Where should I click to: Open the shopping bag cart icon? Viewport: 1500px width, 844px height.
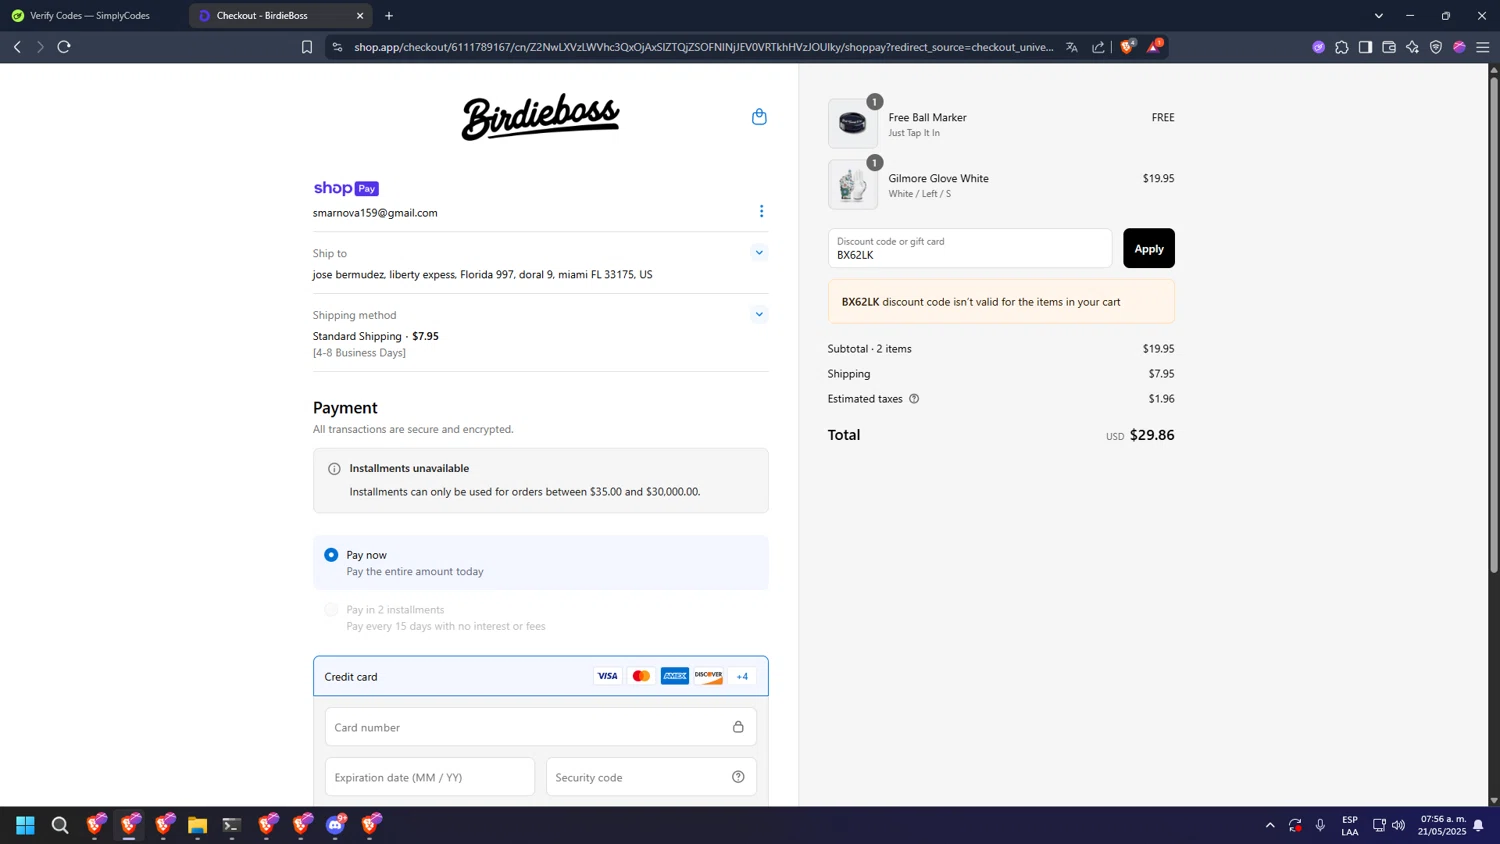tap(759, 117)
